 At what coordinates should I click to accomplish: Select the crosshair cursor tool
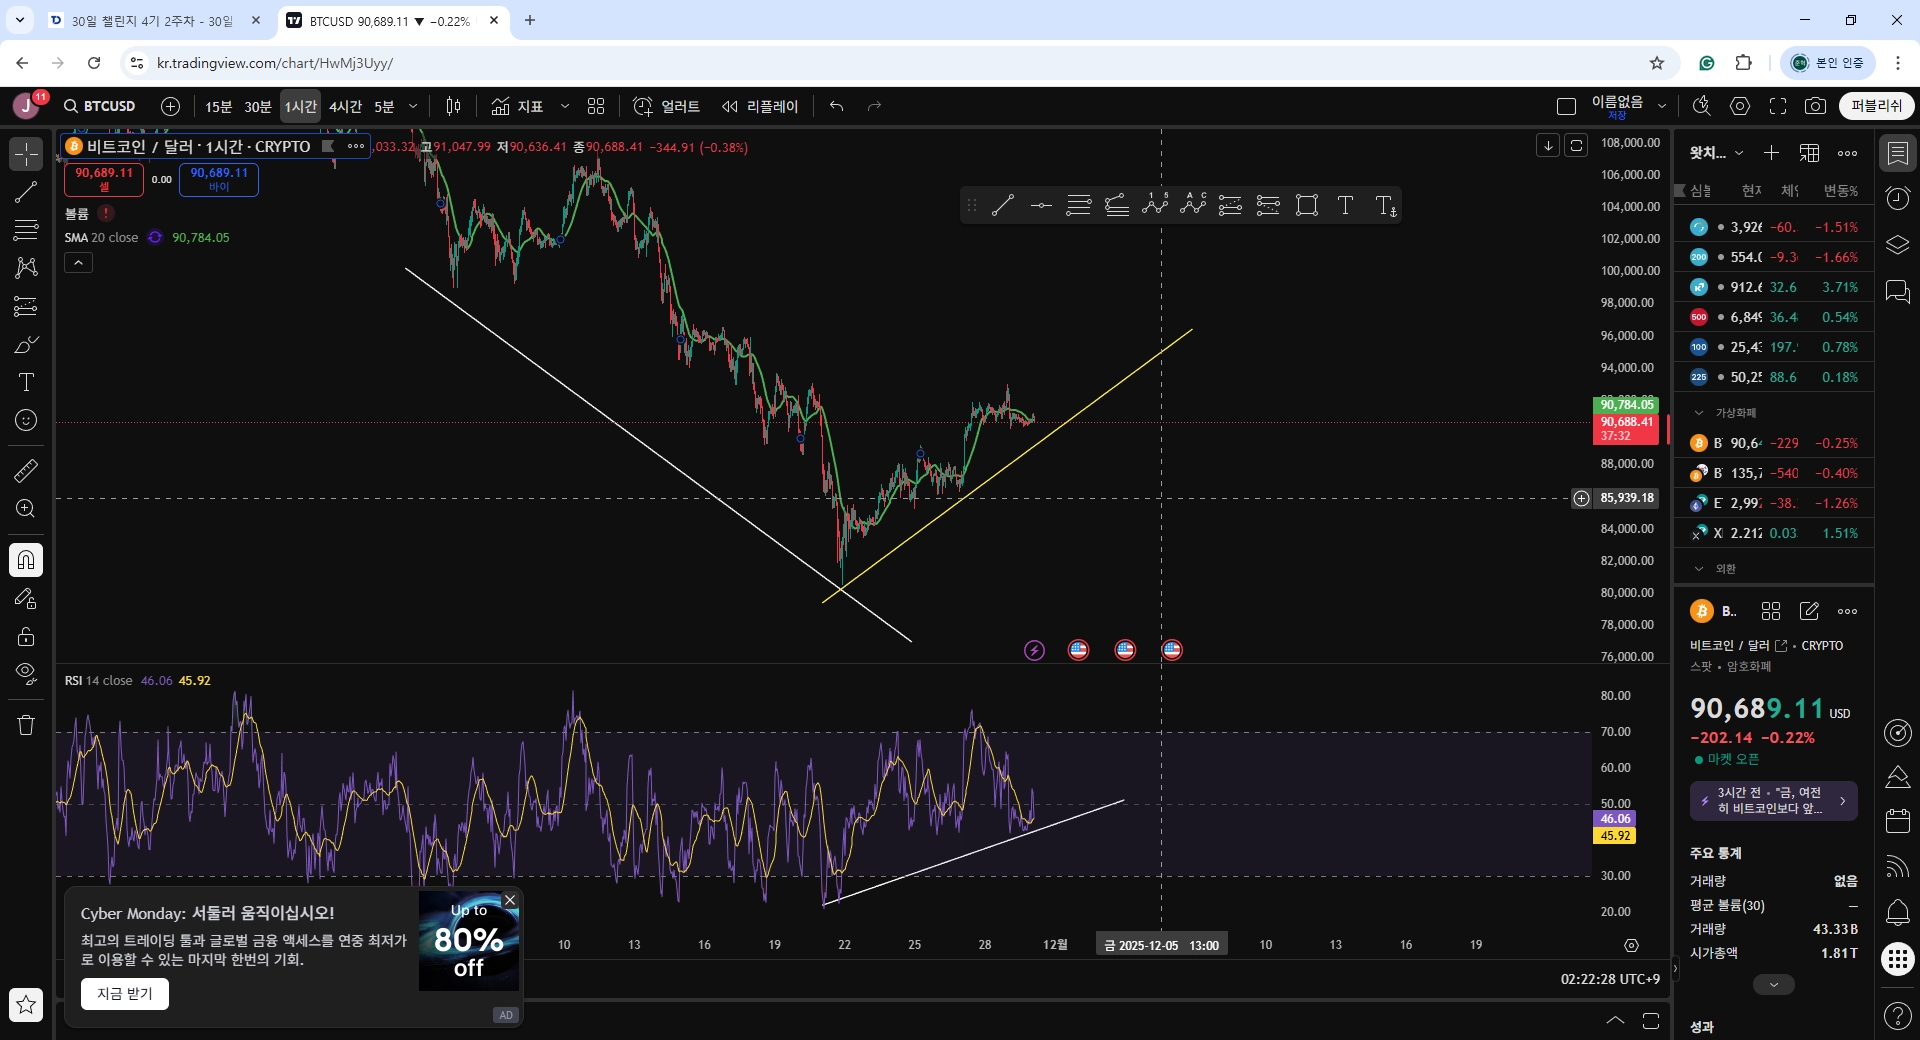tap(26, 154)
